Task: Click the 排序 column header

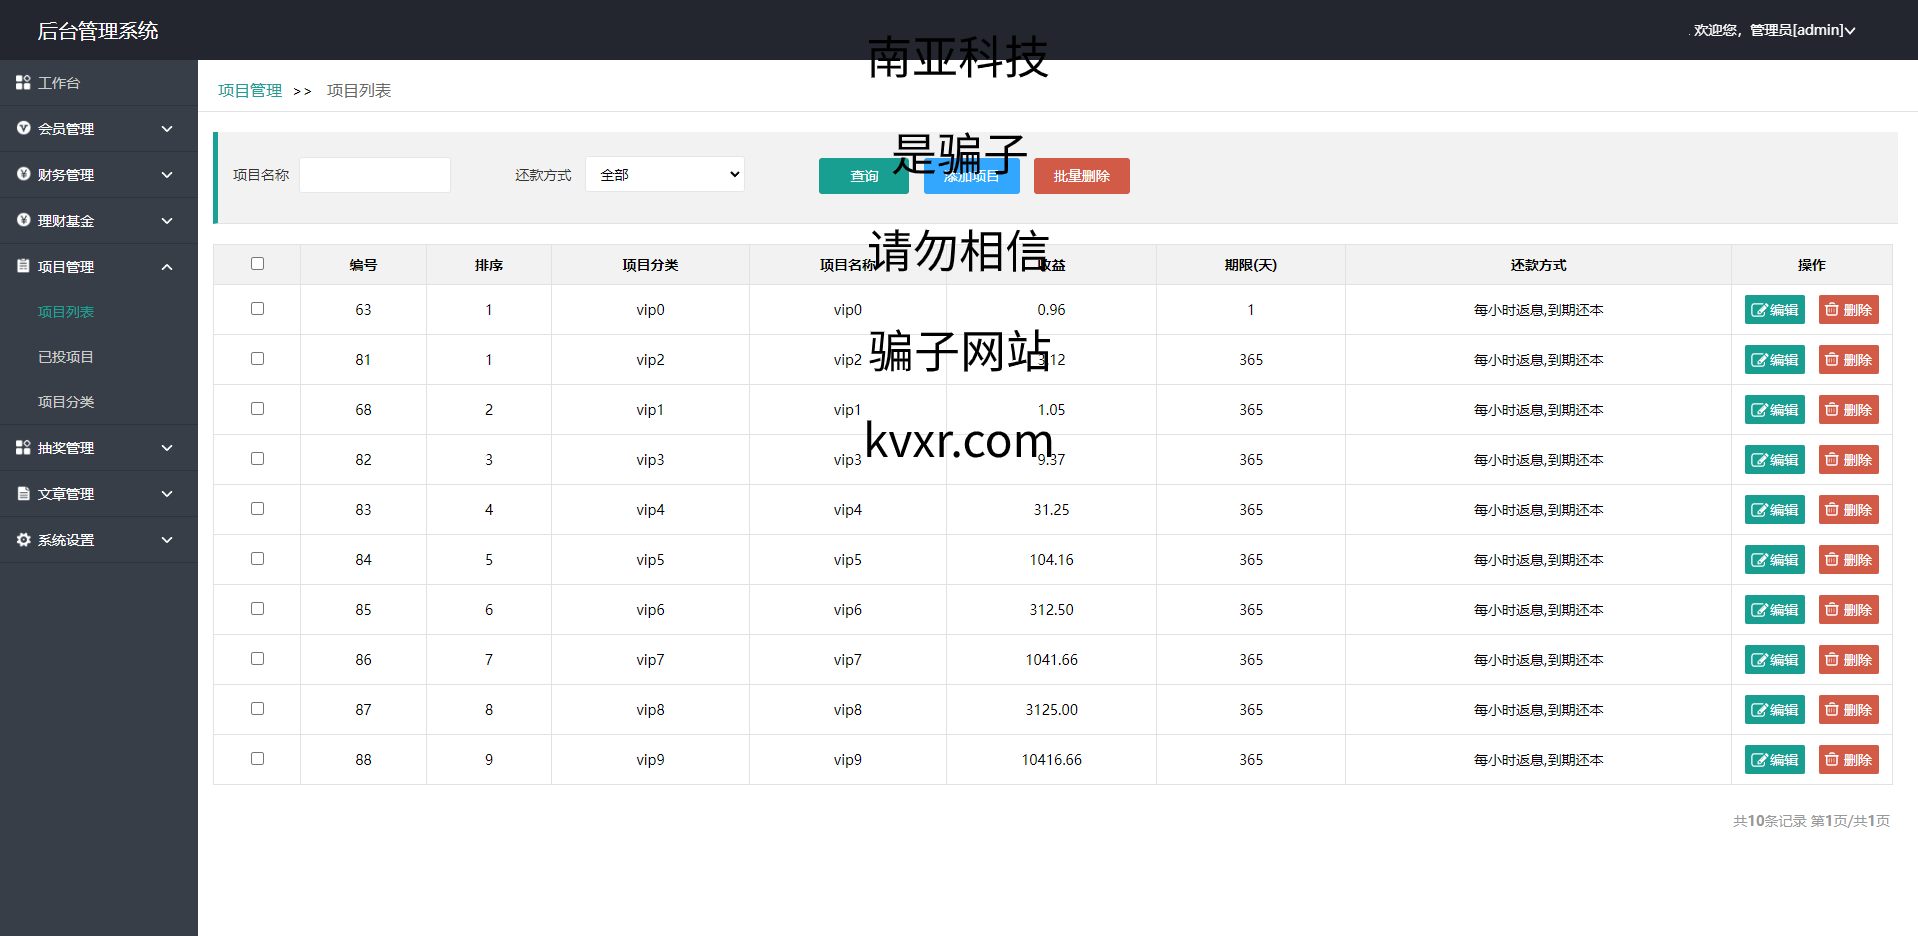Action: [489, 265]
